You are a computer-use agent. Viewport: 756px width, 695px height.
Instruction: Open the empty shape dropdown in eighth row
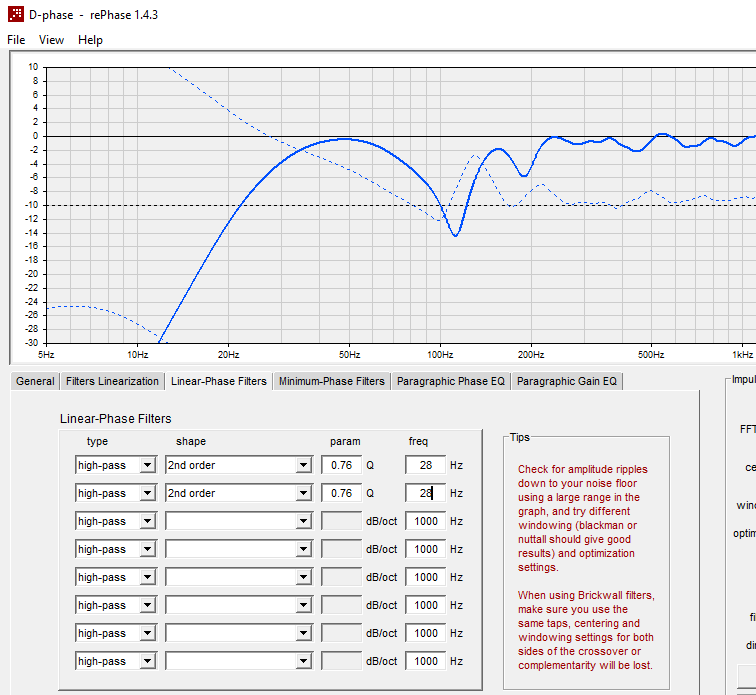coord(239,661)
